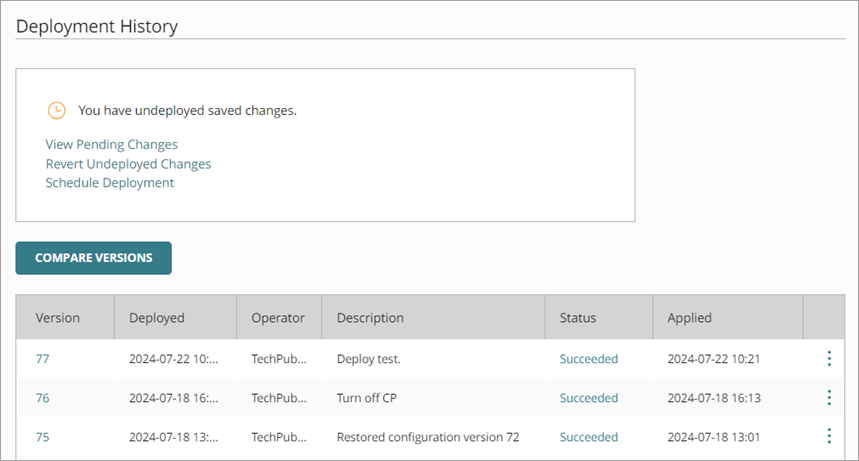This screenshot has width=859, height=461.
Task: Sort by the Status column header
Action: coord(578,318)
